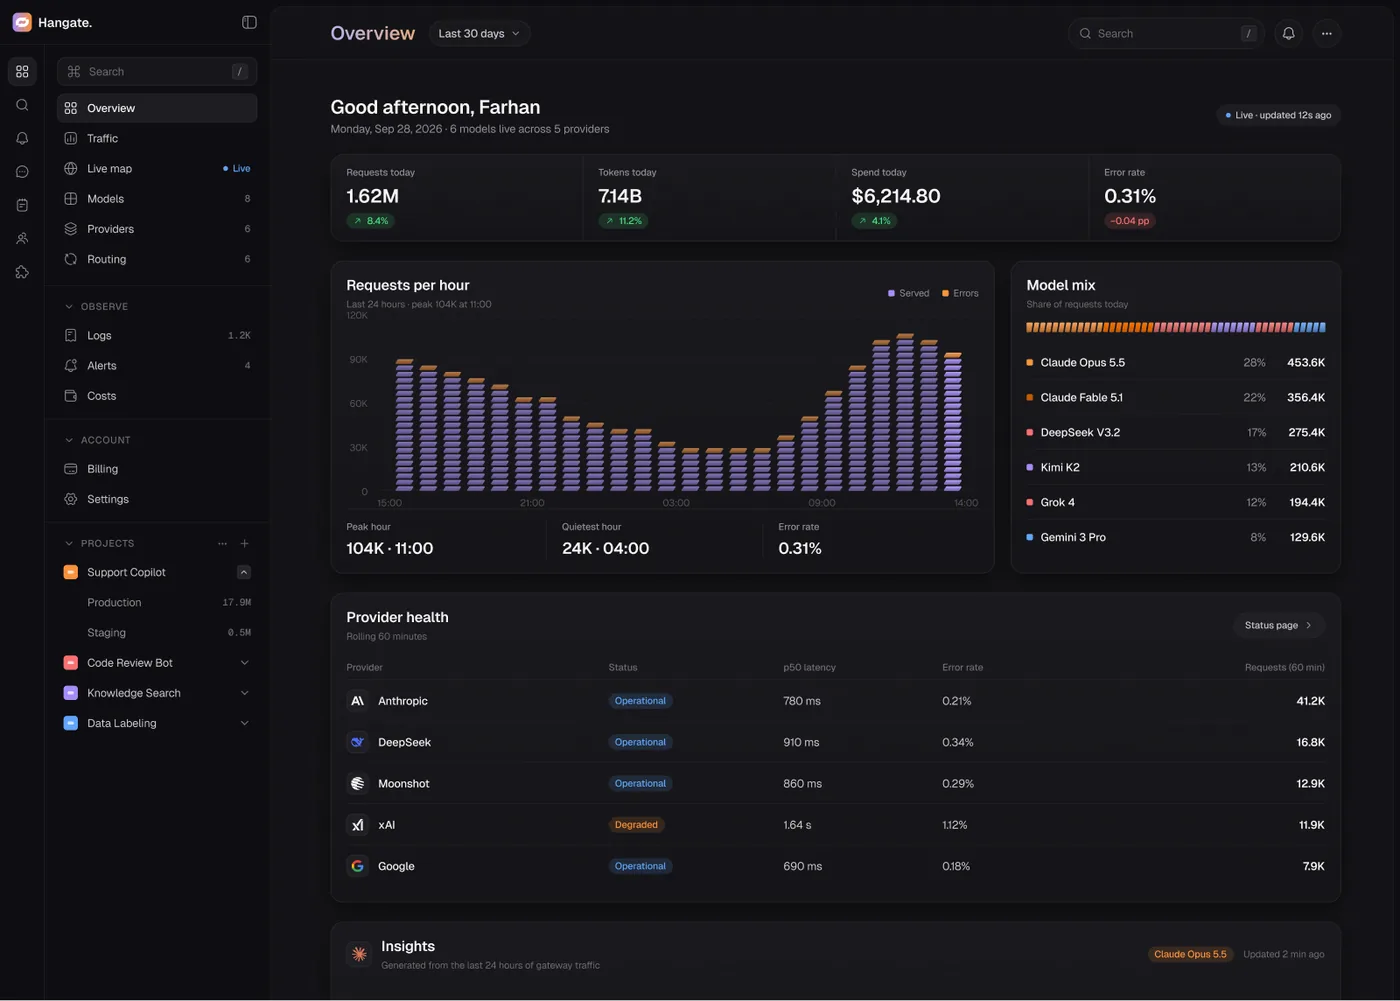Click the clipboard icon in the left rail

pos(22,205)
